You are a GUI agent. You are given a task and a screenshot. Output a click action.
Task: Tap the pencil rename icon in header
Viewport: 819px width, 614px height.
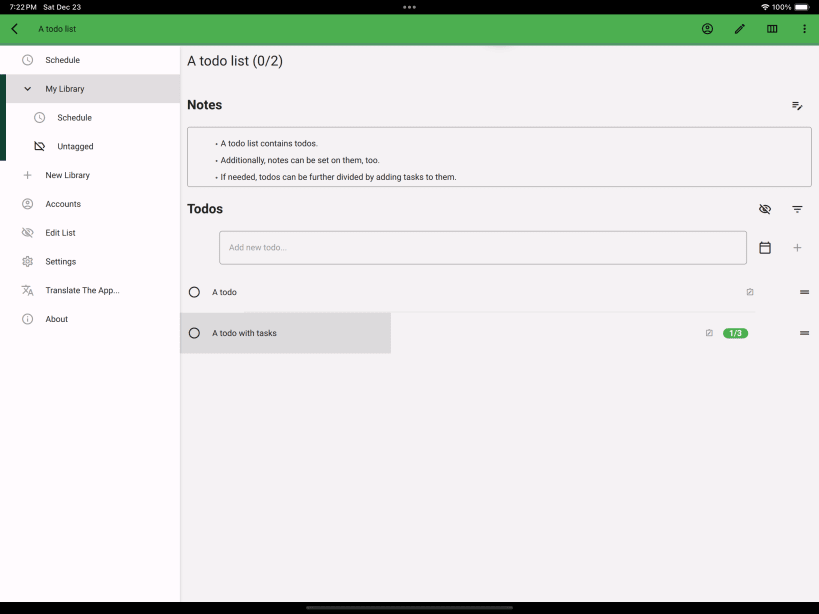(740, 29)
